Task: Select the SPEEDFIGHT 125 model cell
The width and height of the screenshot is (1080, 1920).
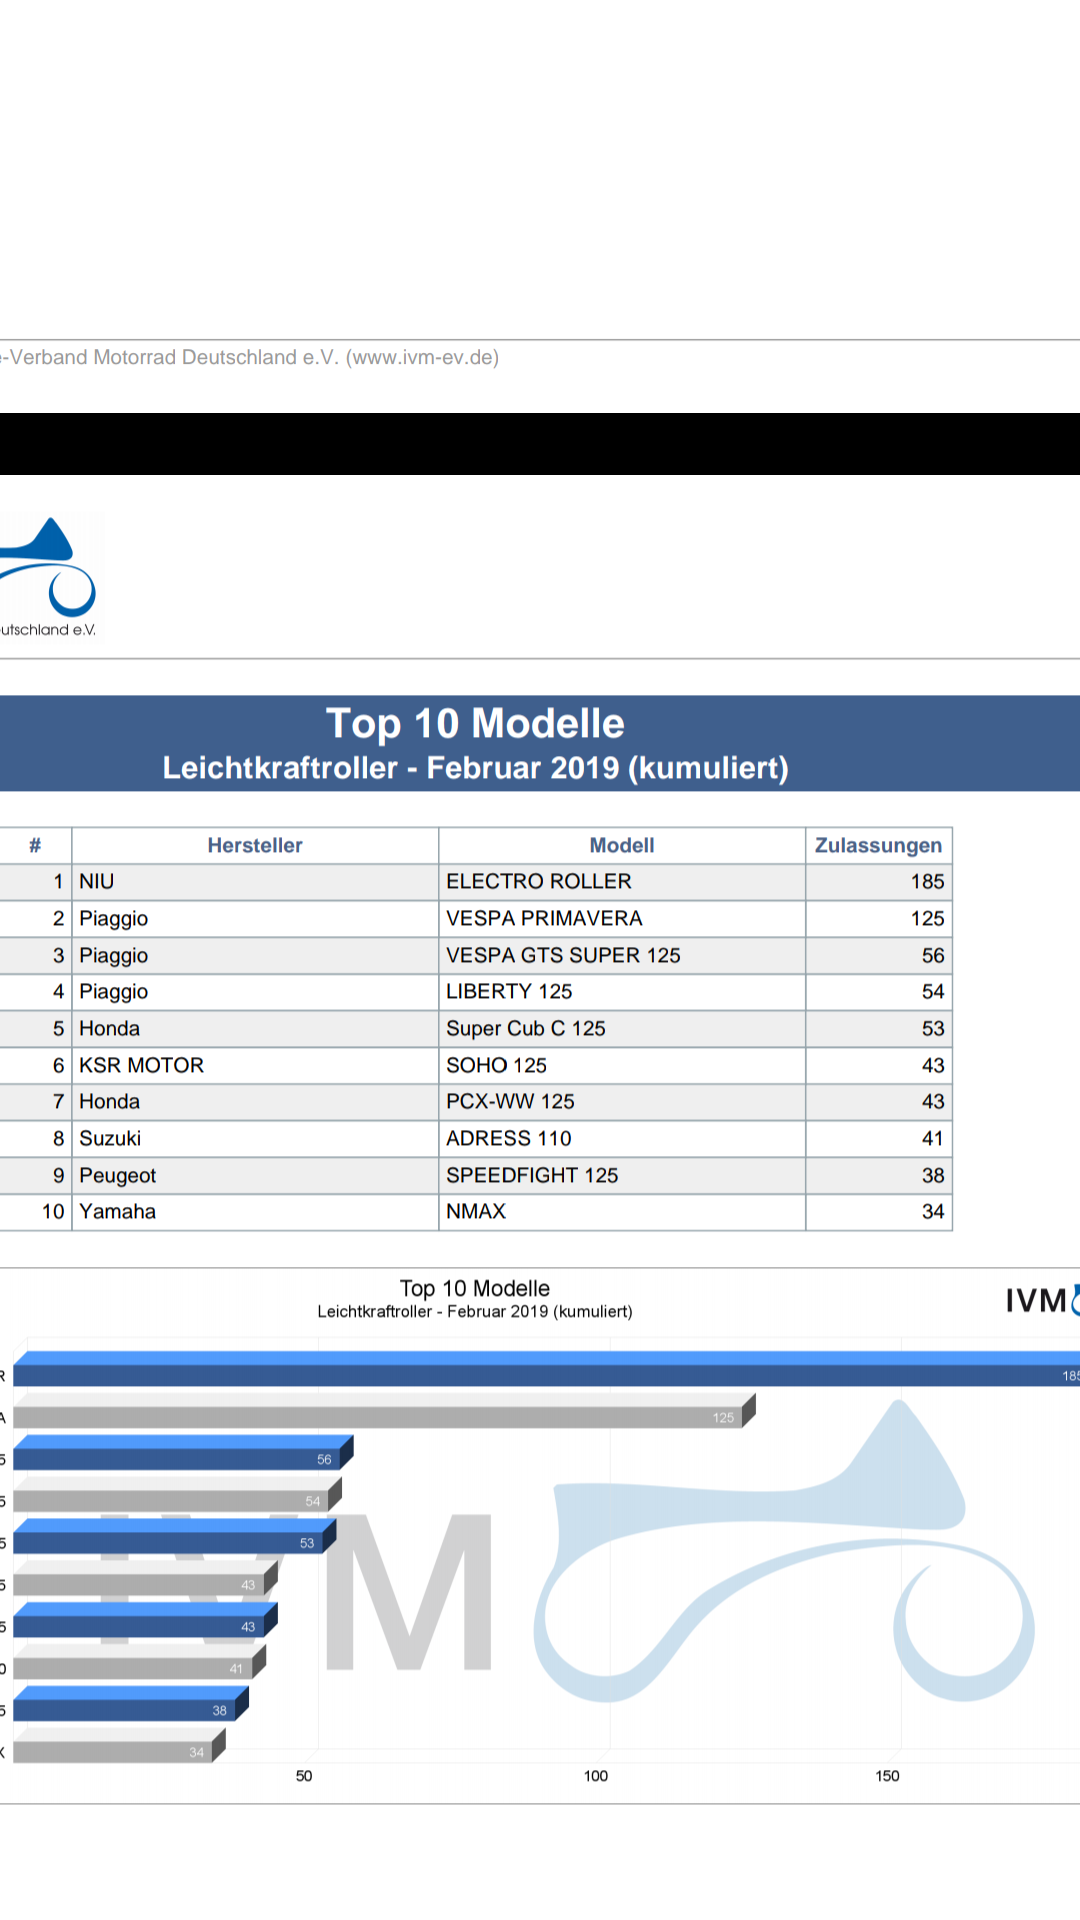Action: tap(532, 1175)
